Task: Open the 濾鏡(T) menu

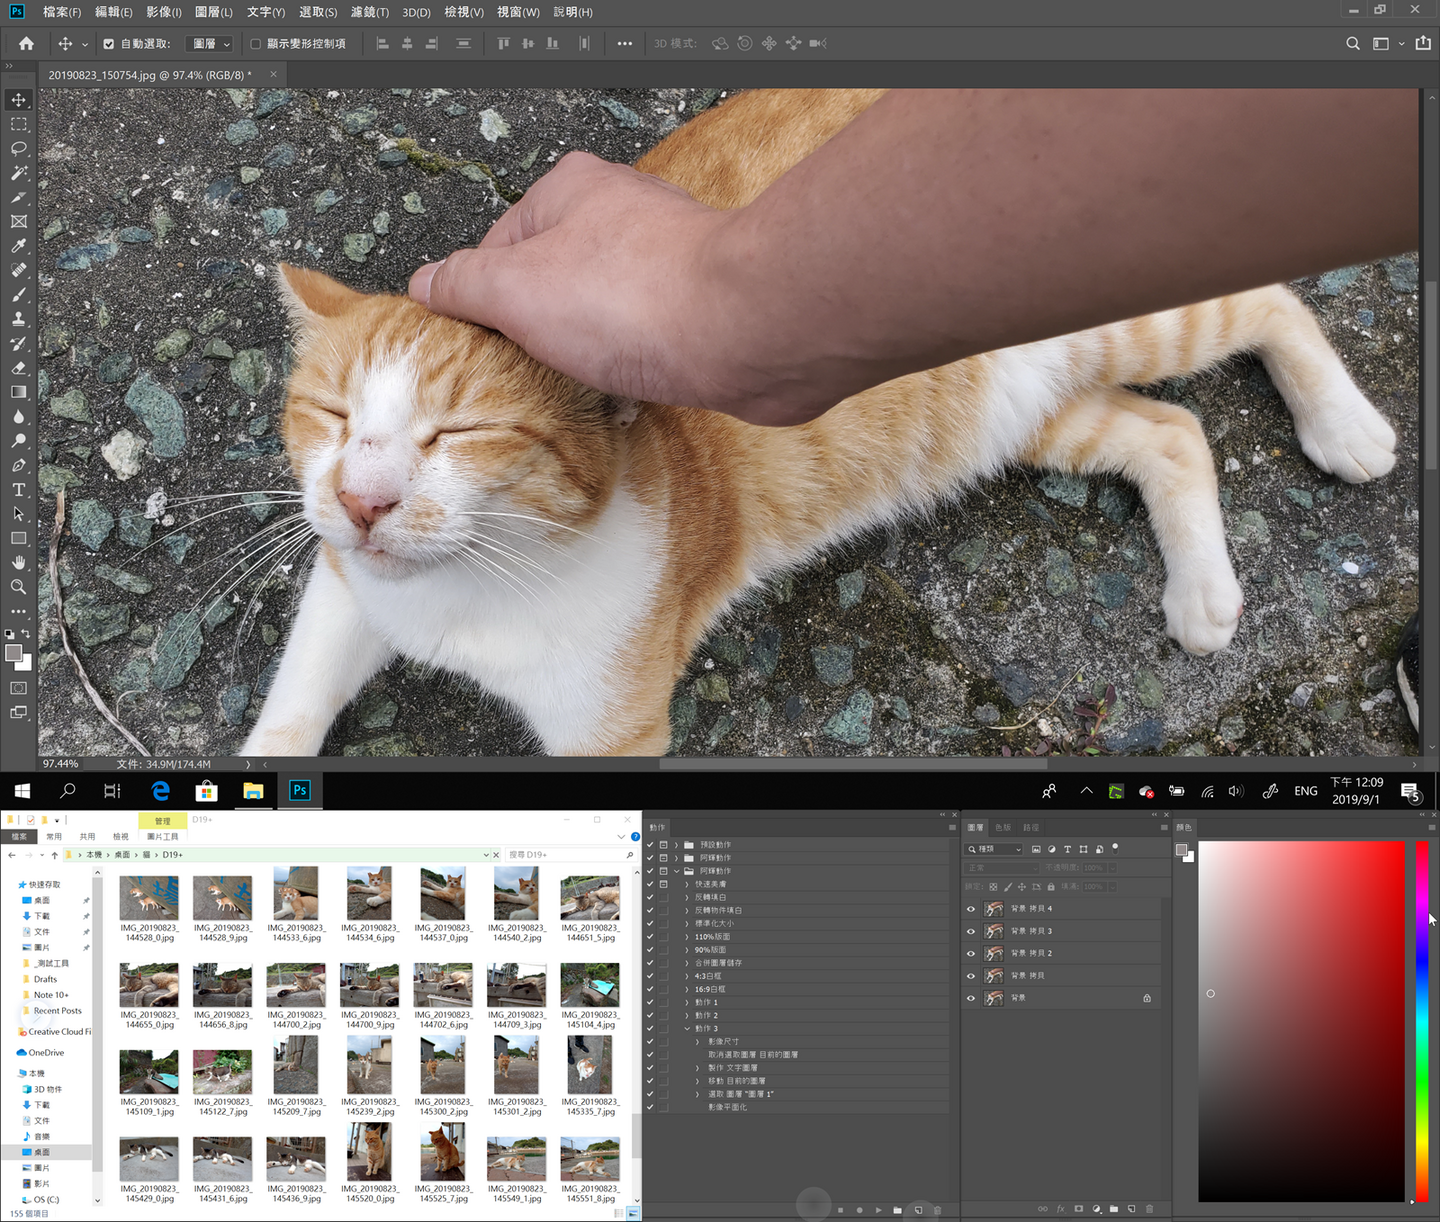Action: [369, 12]
